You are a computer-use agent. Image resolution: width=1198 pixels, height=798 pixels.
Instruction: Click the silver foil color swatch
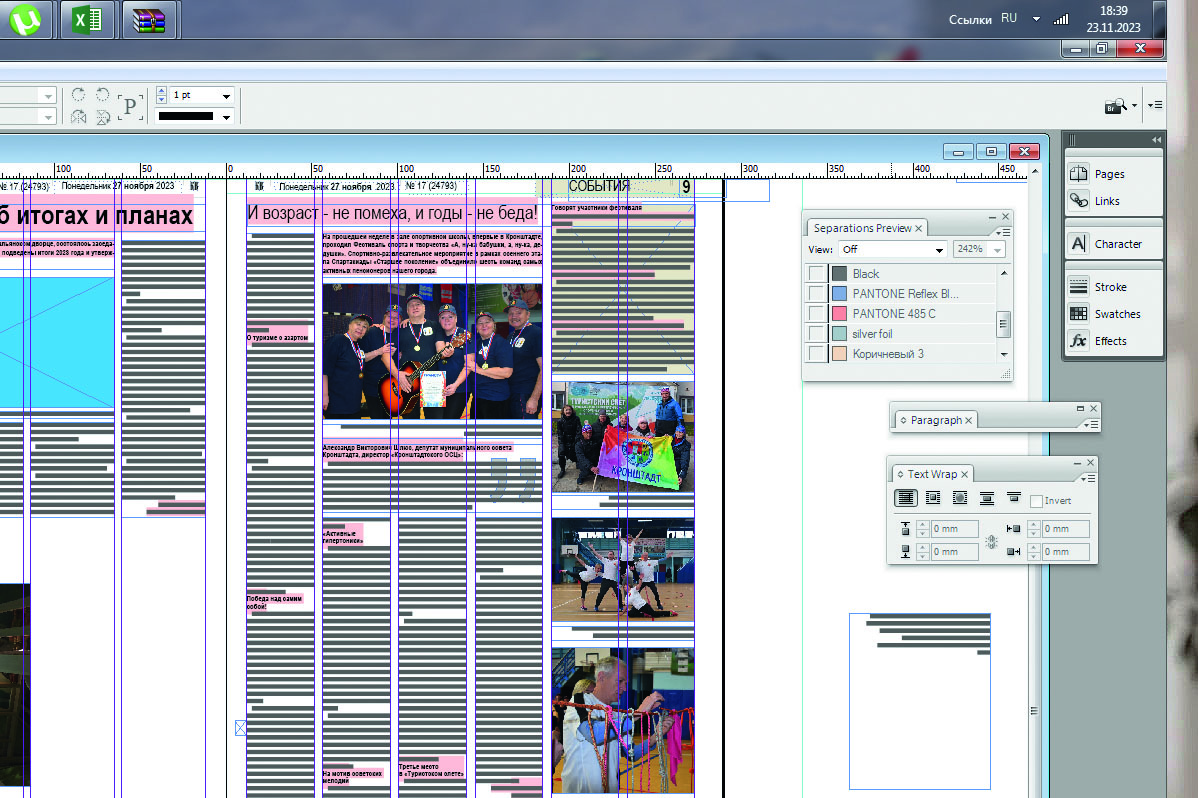(839, 334)
